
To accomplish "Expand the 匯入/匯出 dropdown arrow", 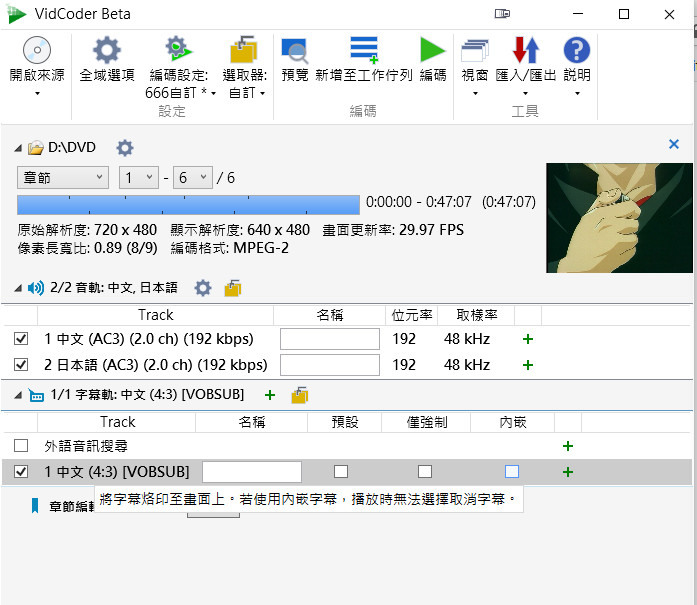I will 525,93.
